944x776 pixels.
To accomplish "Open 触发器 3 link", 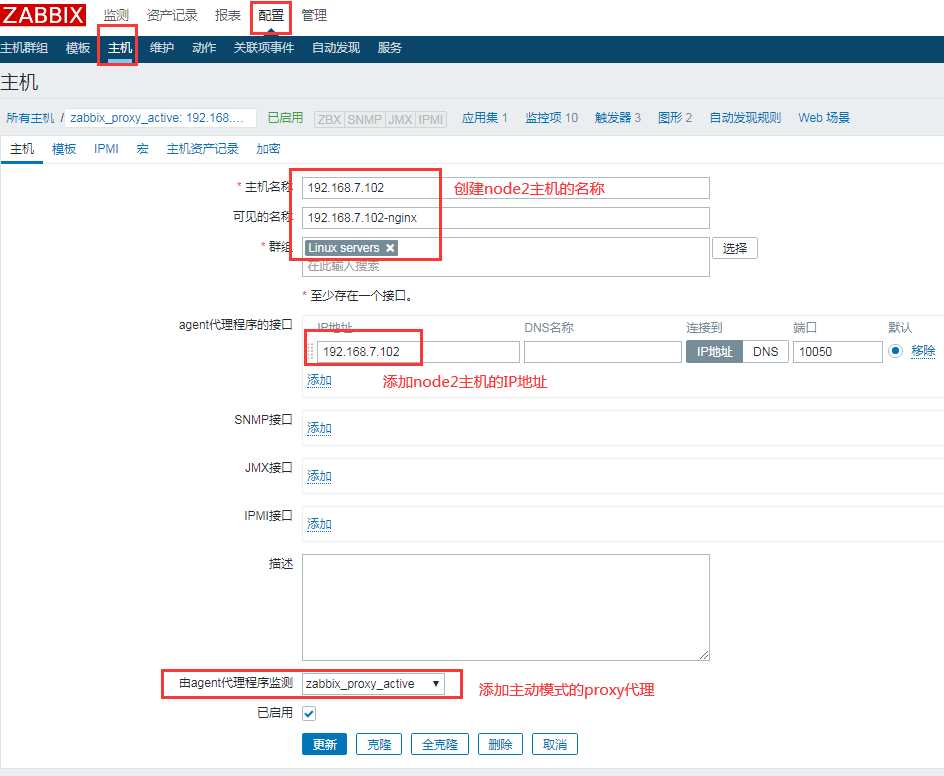I will (x=618, y=118).
